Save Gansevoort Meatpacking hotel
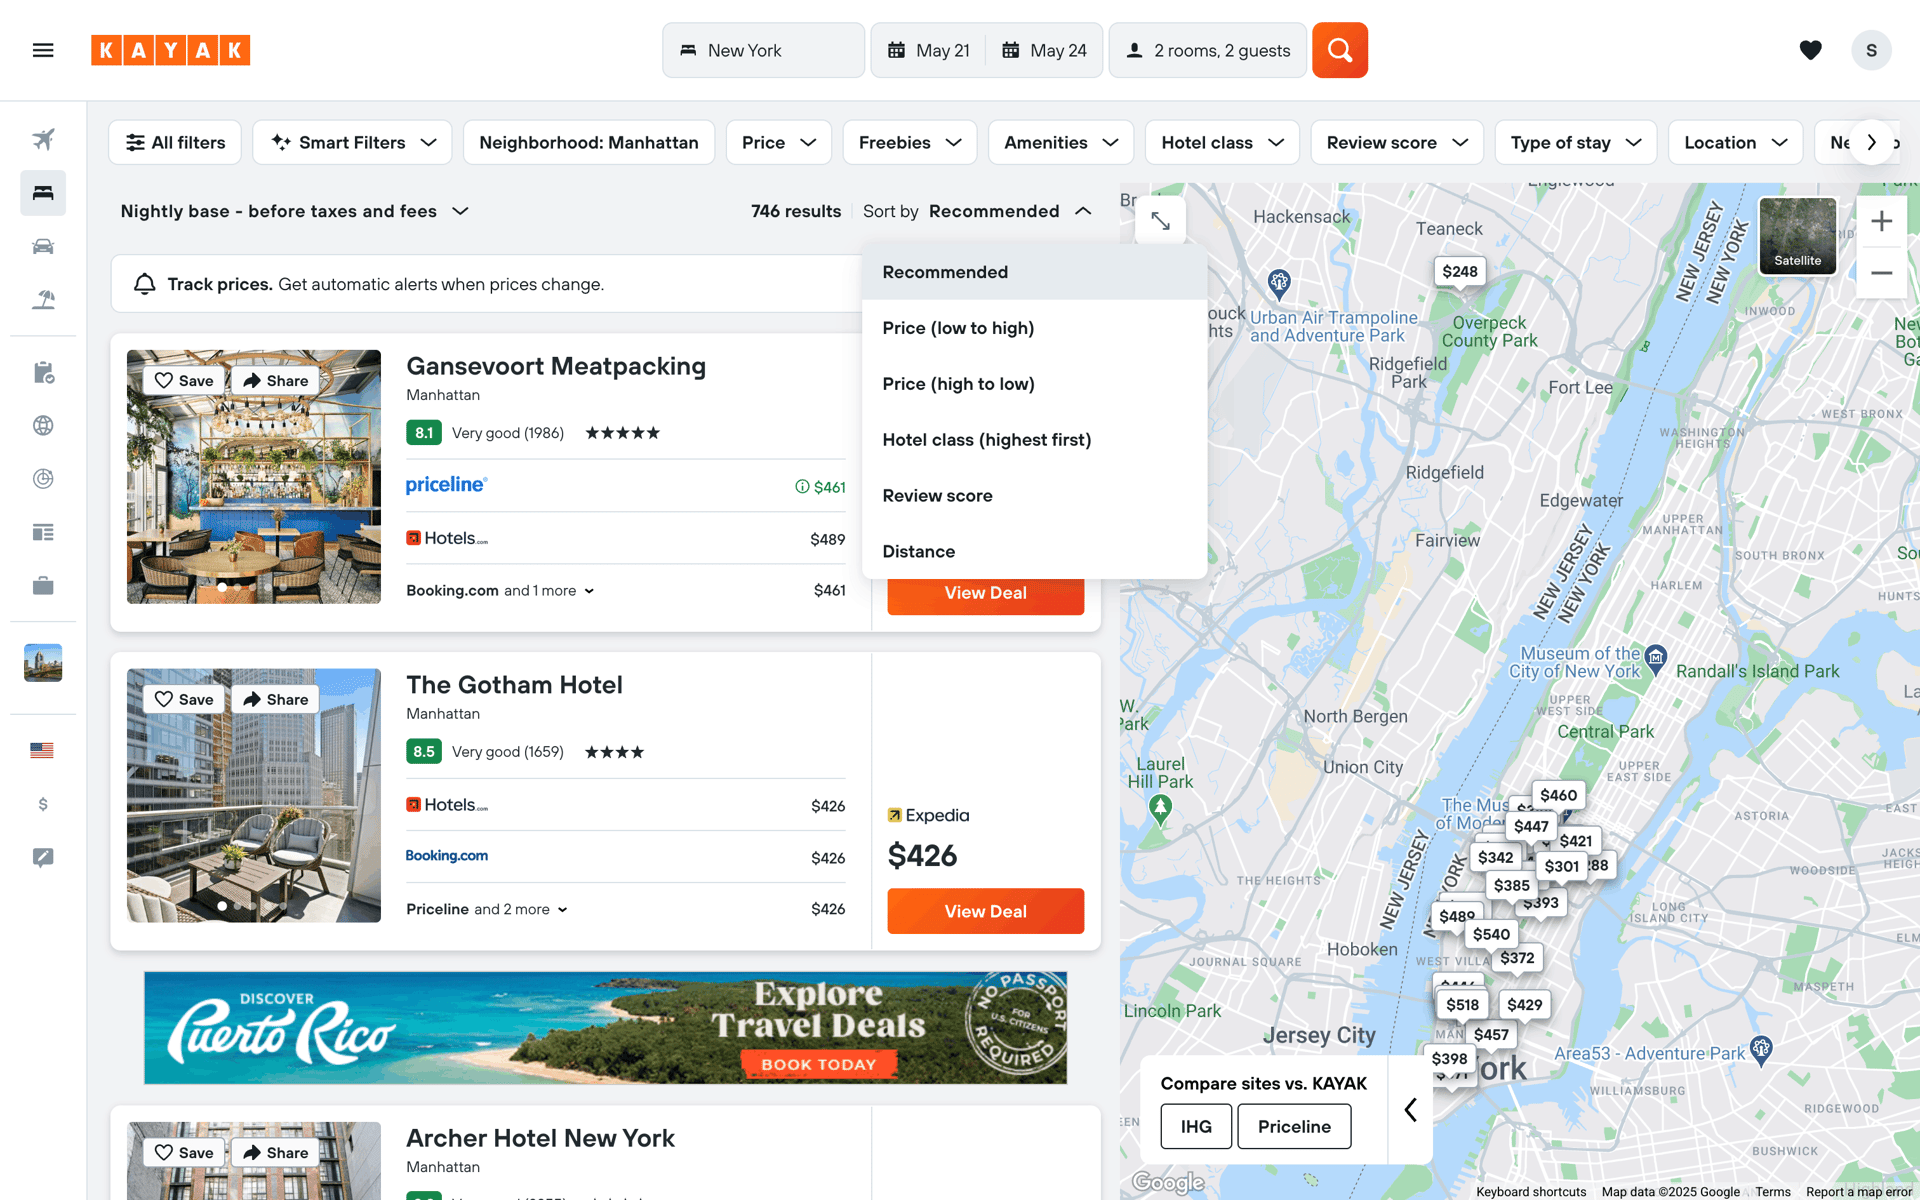The image size is (1920, 1200). click(184, 380)
